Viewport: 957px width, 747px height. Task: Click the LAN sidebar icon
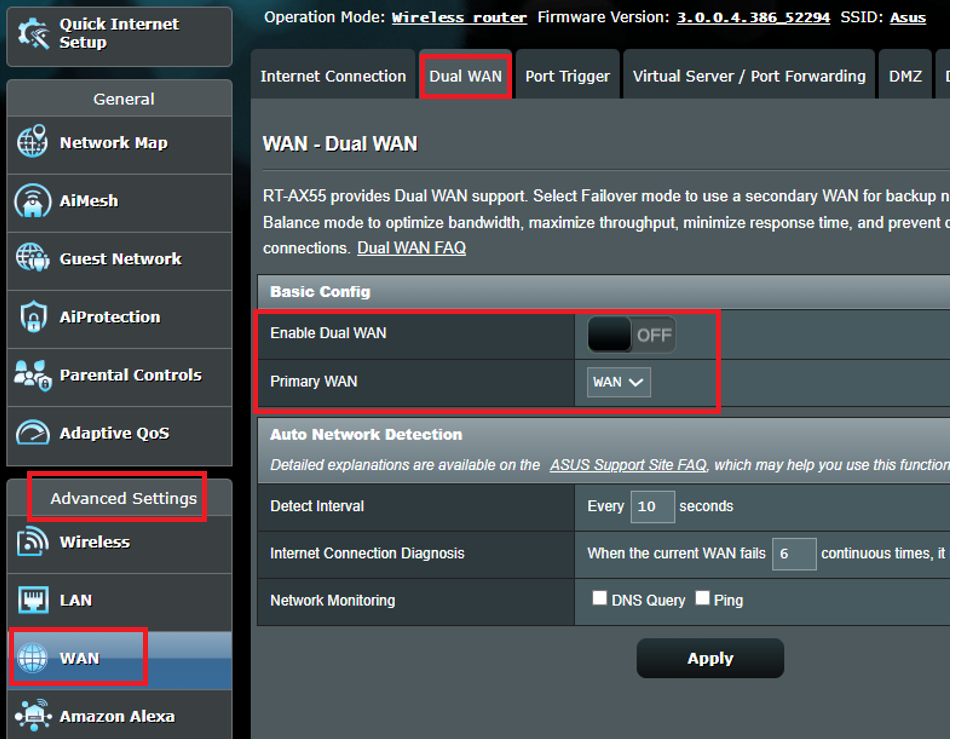click(33, 600)
